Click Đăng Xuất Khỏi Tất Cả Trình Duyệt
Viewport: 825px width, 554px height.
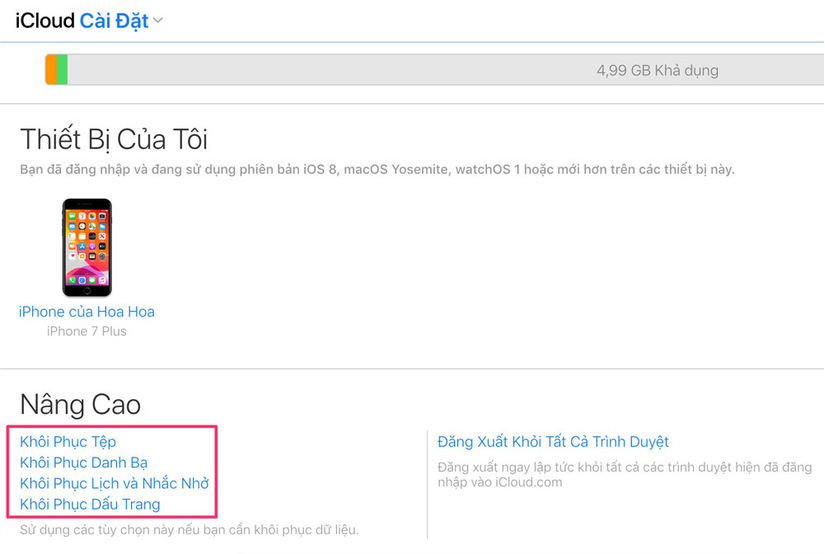coord(553,442)
